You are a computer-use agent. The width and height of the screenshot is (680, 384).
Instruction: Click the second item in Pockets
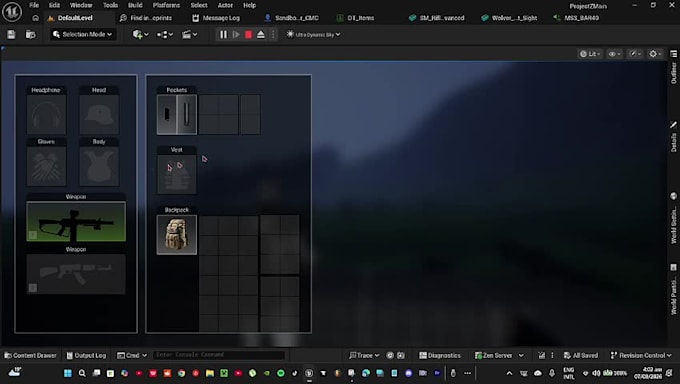pos(186,115)
